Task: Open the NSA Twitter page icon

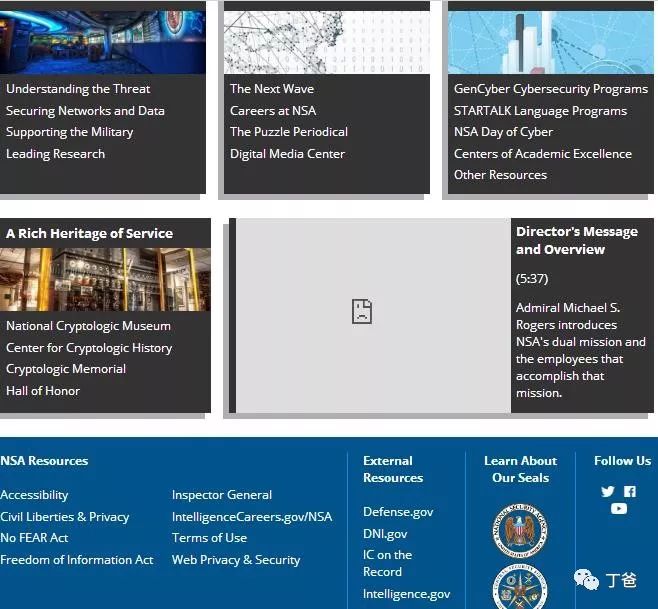Action: (607, 491)
